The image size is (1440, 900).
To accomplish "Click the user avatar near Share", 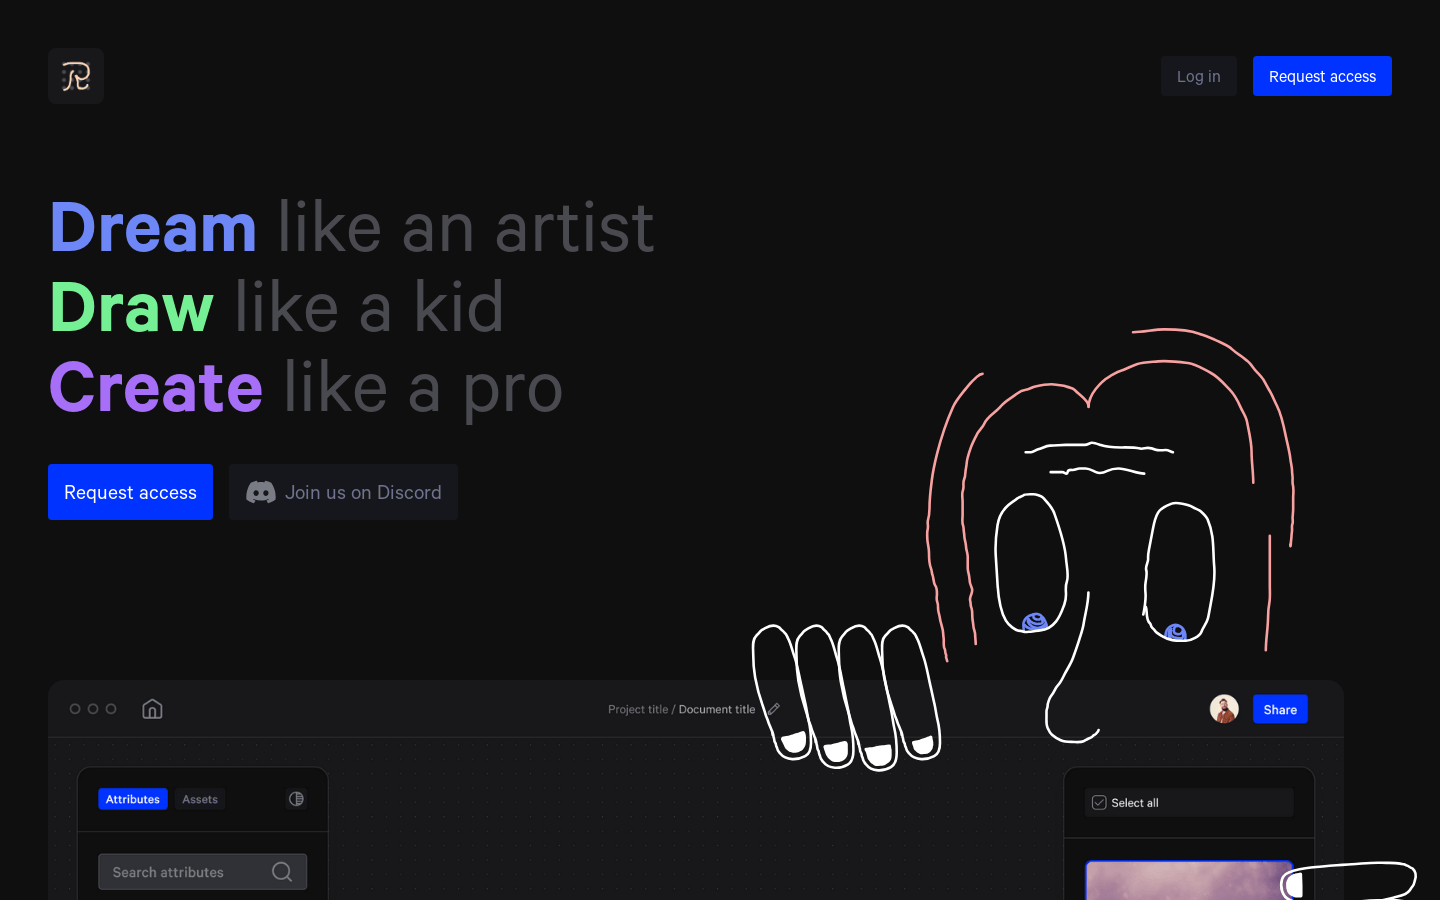I will click(1224, 709).
